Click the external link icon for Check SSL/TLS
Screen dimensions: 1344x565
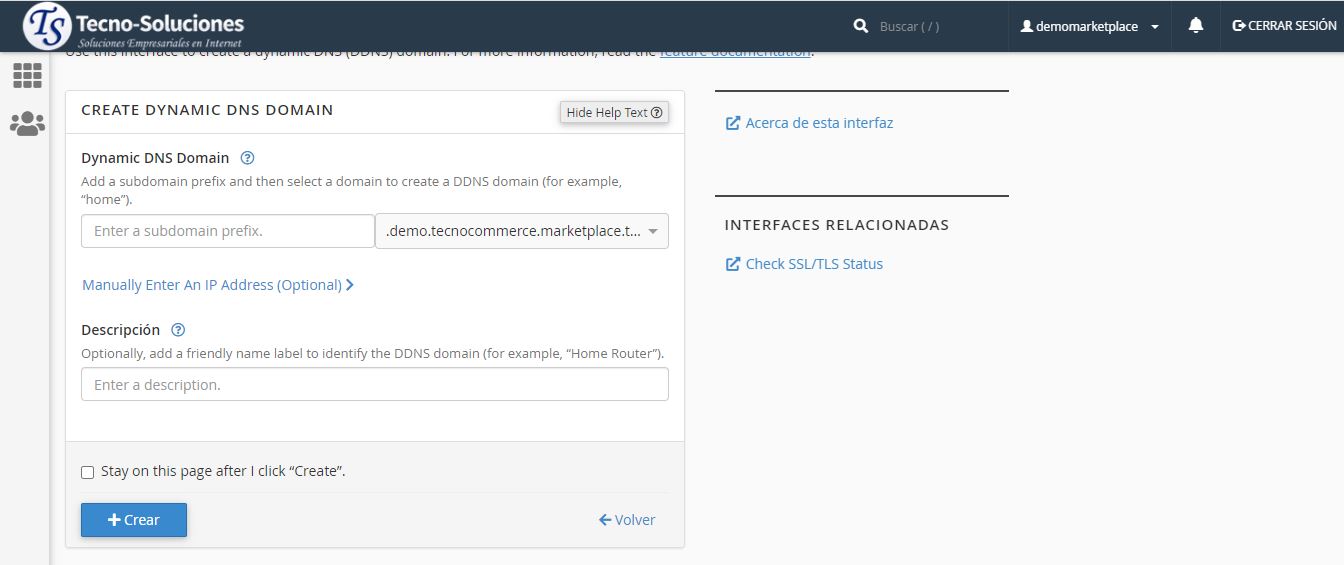click(x=733, y=264)
